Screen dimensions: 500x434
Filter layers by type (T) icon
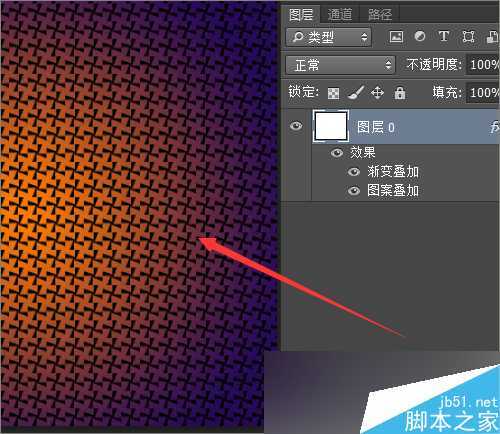(x=443, y=36)
